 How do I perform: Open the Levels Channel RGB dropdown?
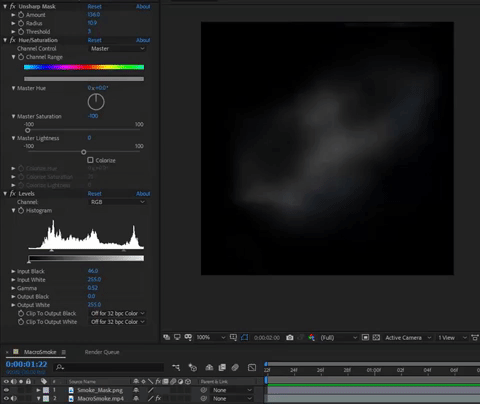click(x=117, y=202)
